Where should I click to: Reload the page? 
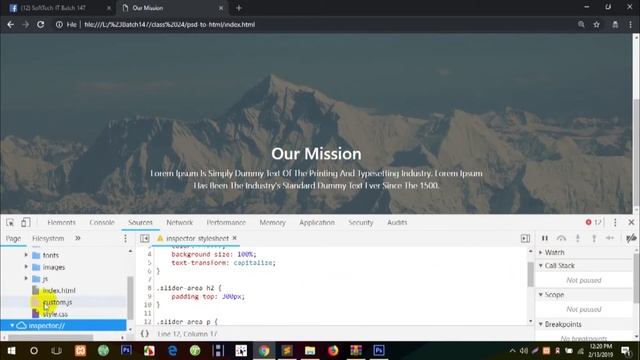tap(40, 24)
